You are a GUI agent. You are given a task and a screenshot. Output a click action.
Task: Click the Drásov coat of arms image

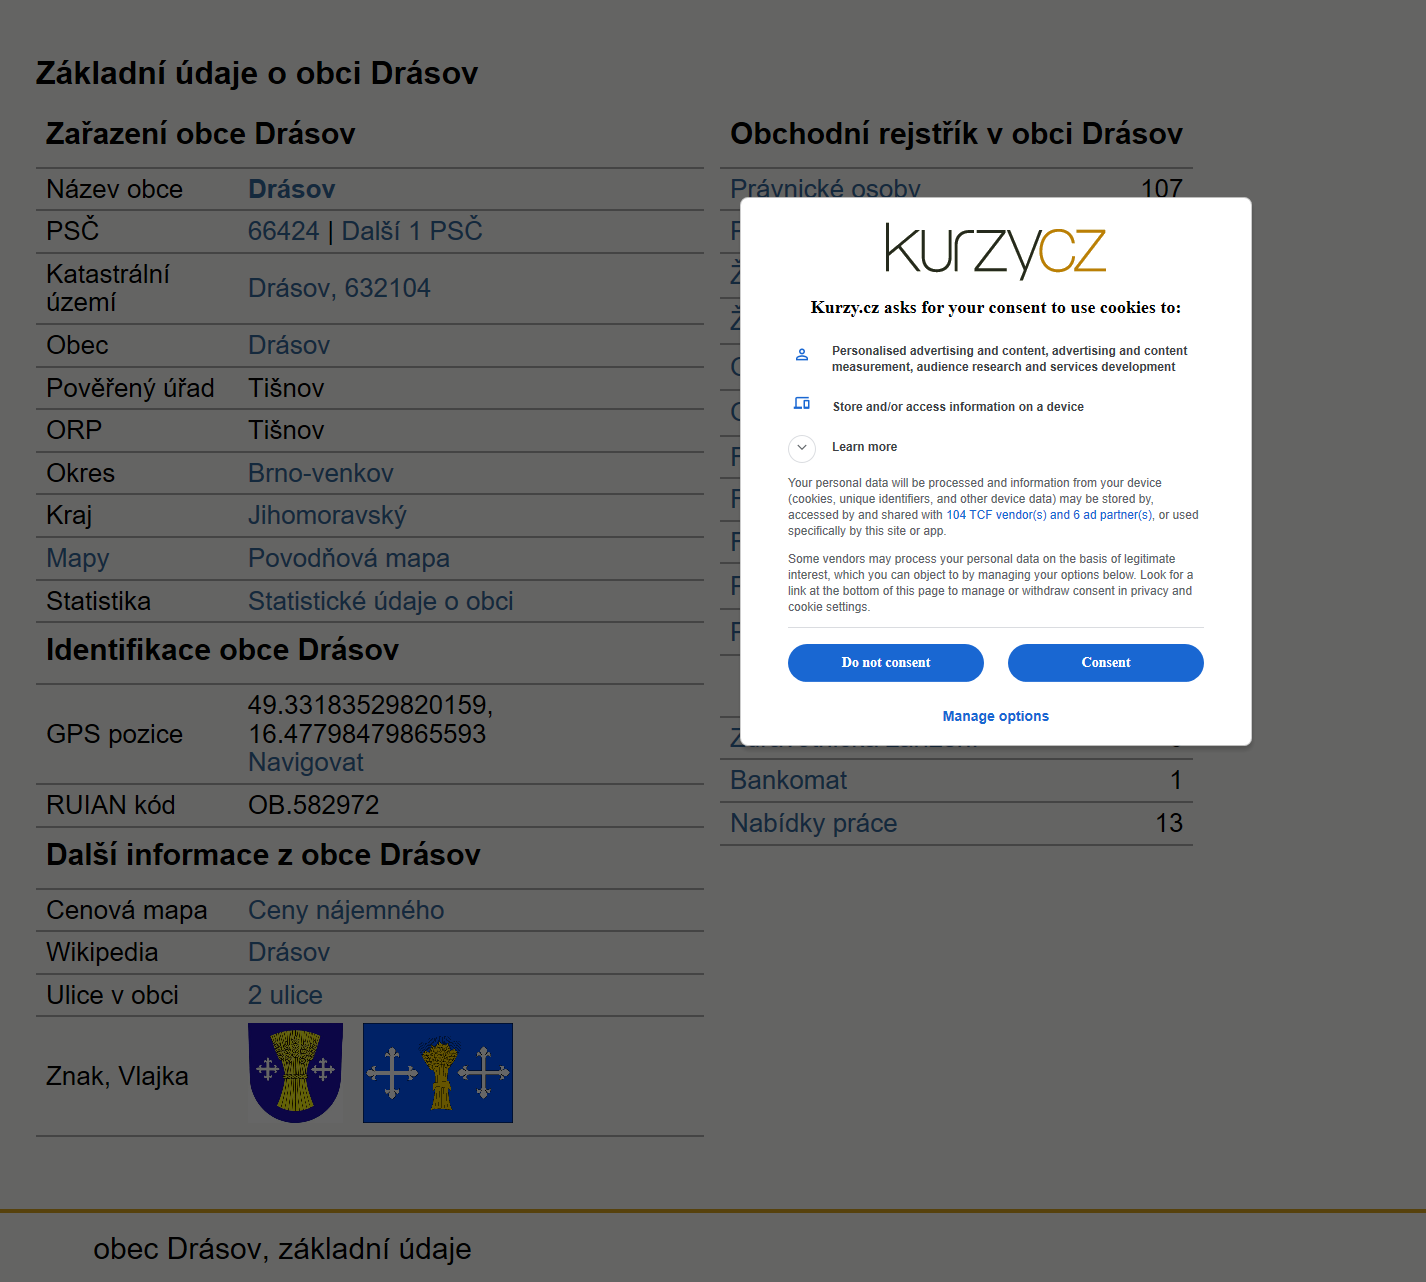295,1073
